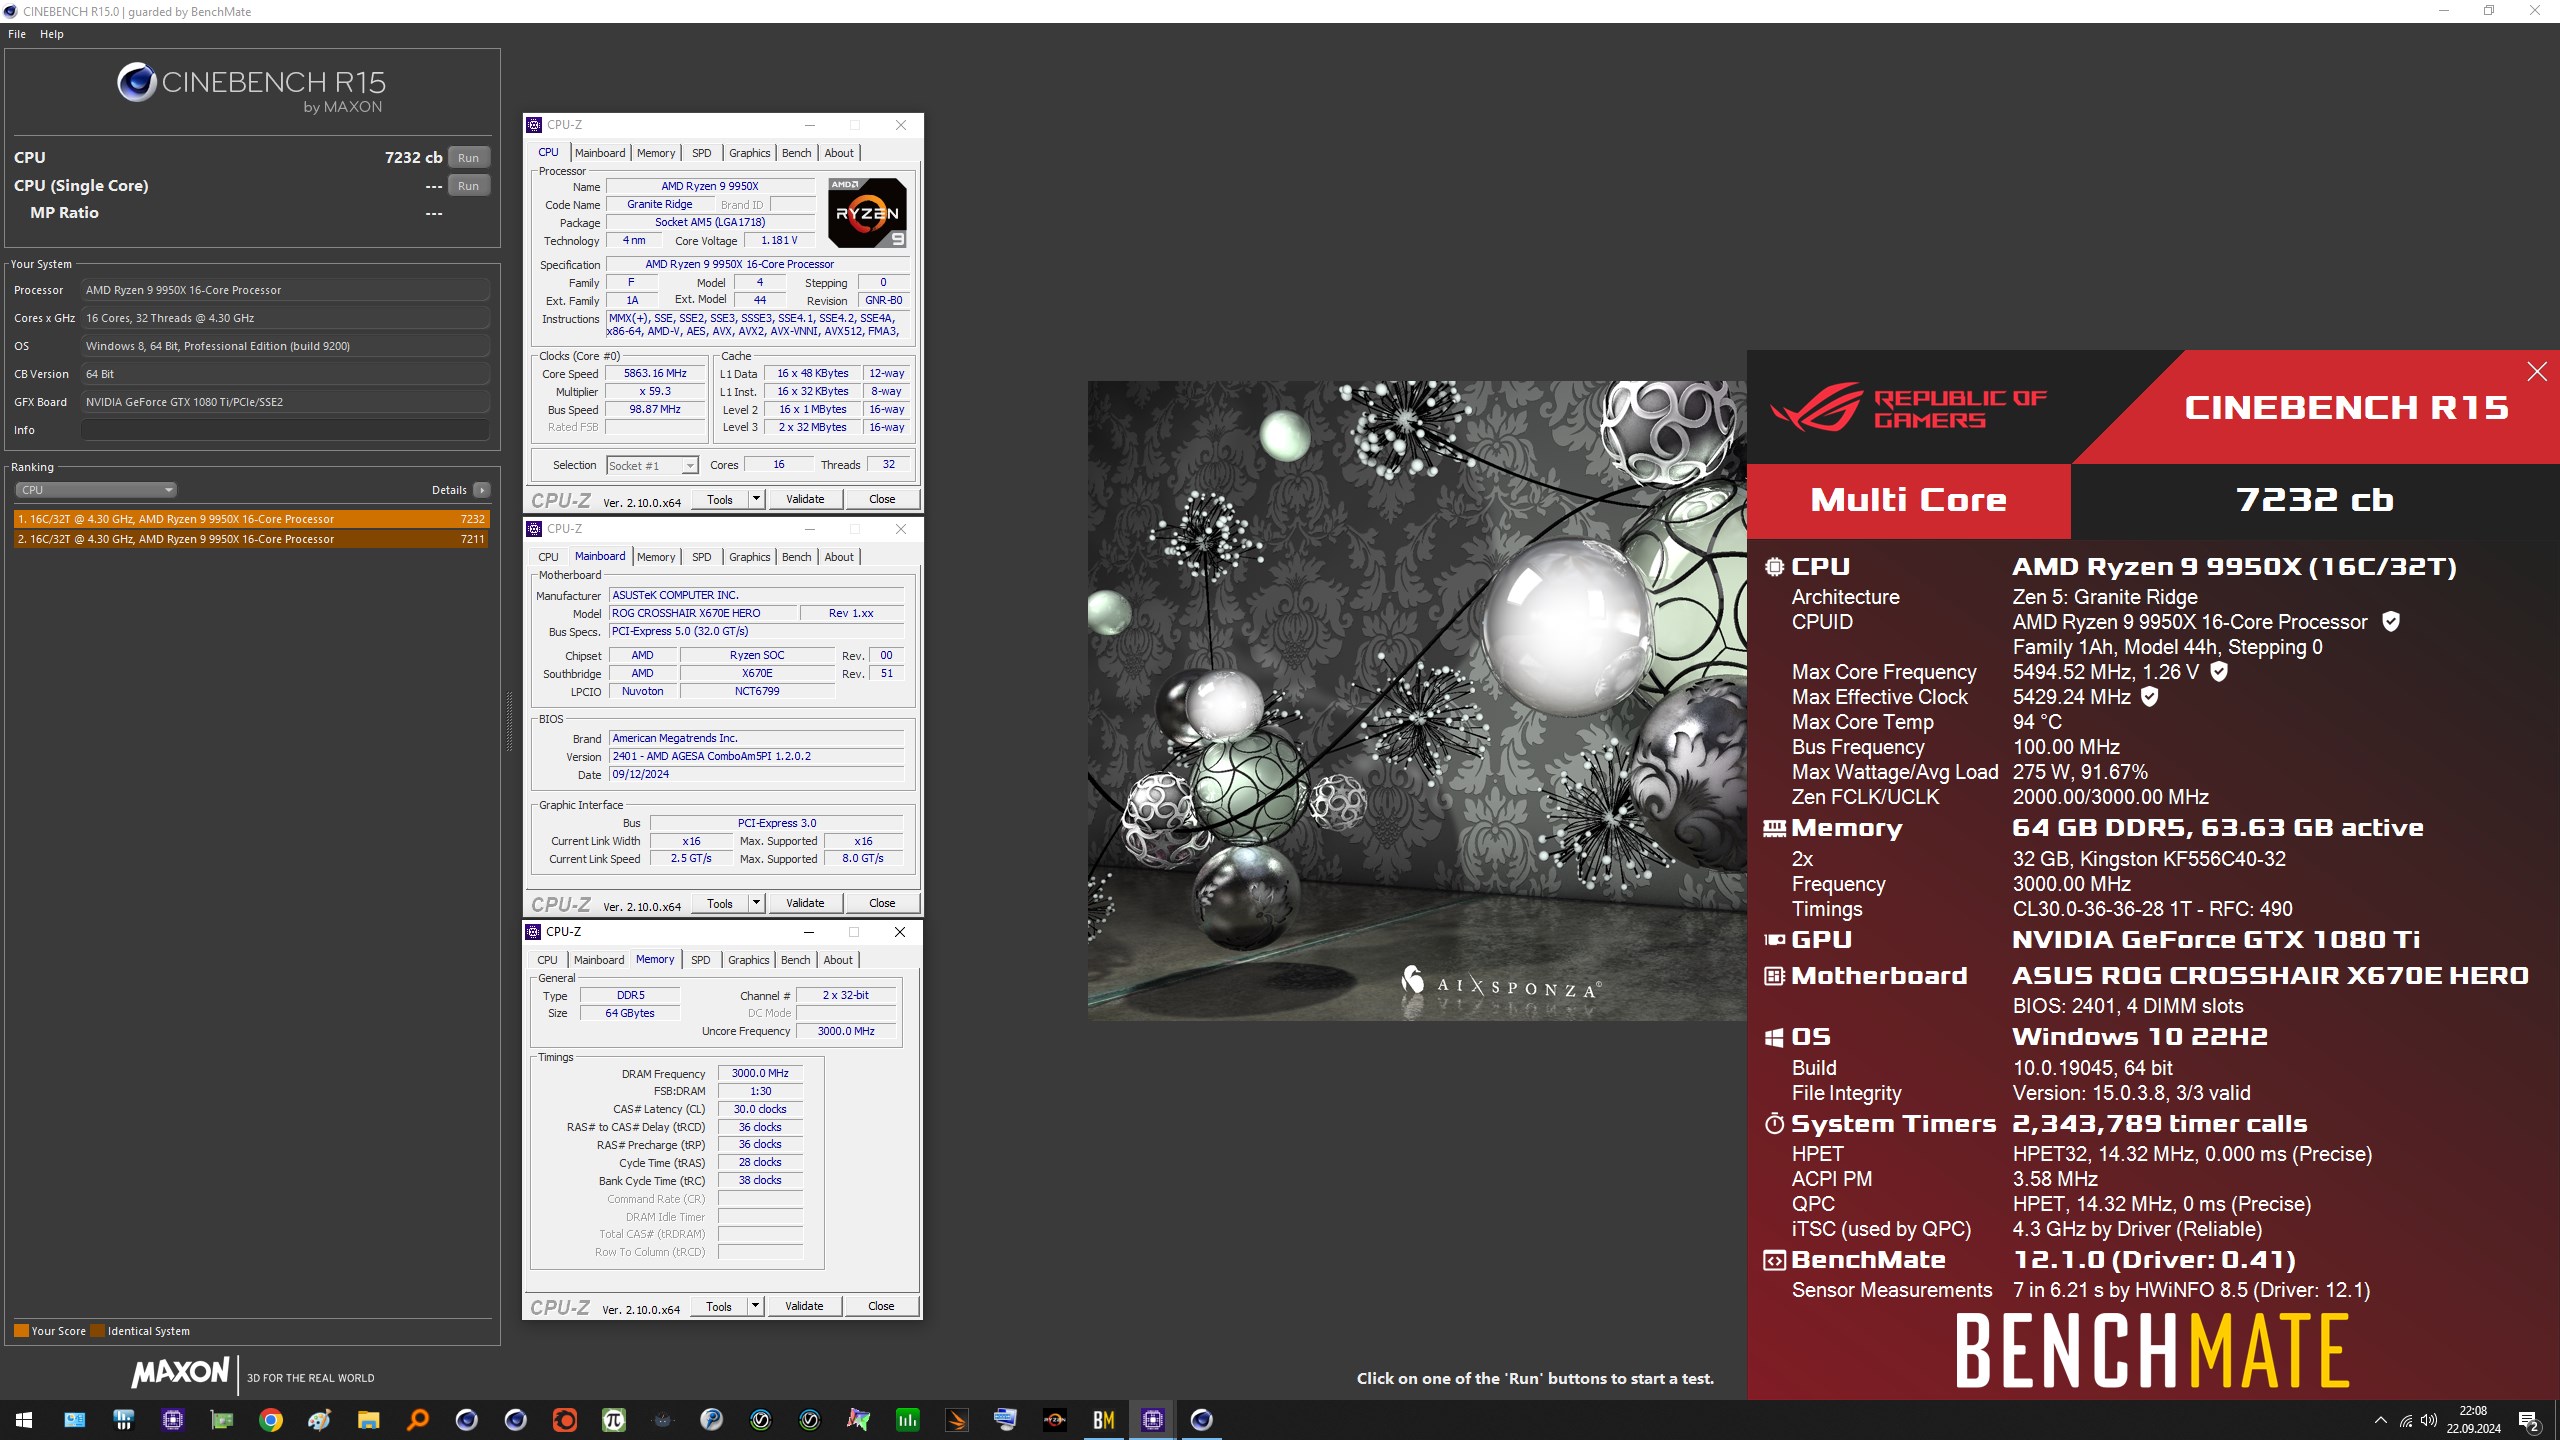
Task: Expand ranking Details arrow button
Action: click(482, 490)
